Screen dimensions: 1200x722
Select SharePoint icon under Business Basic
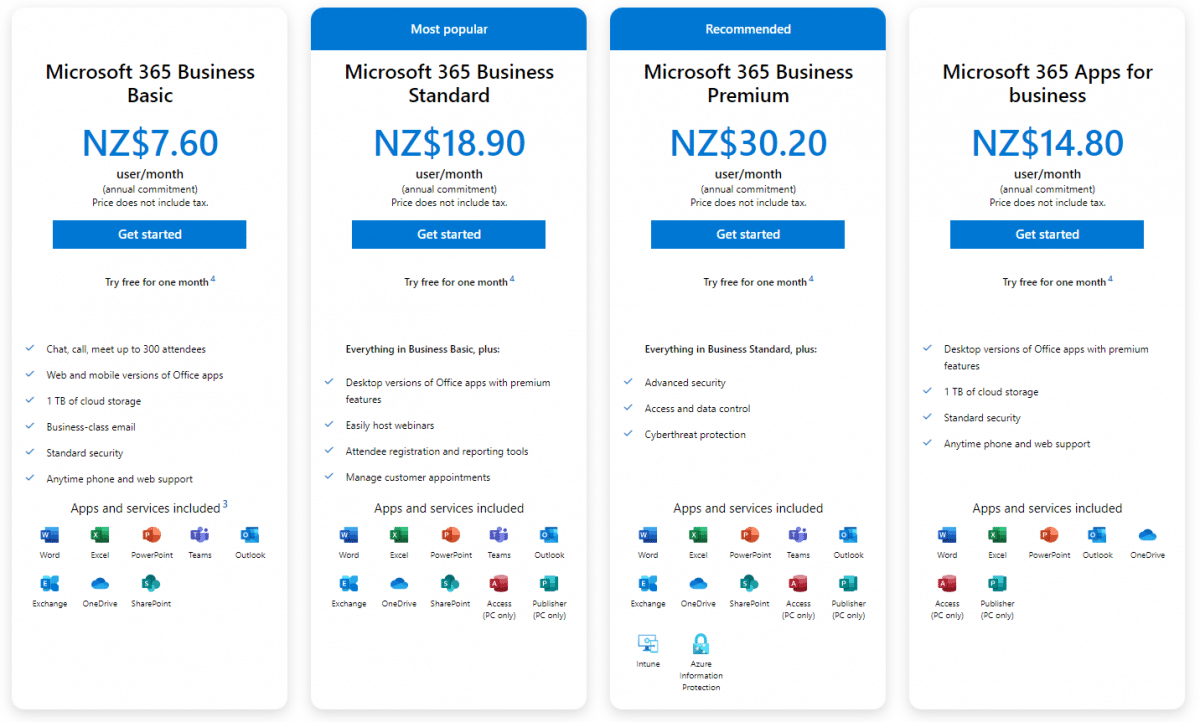click(x=150, y=584)
